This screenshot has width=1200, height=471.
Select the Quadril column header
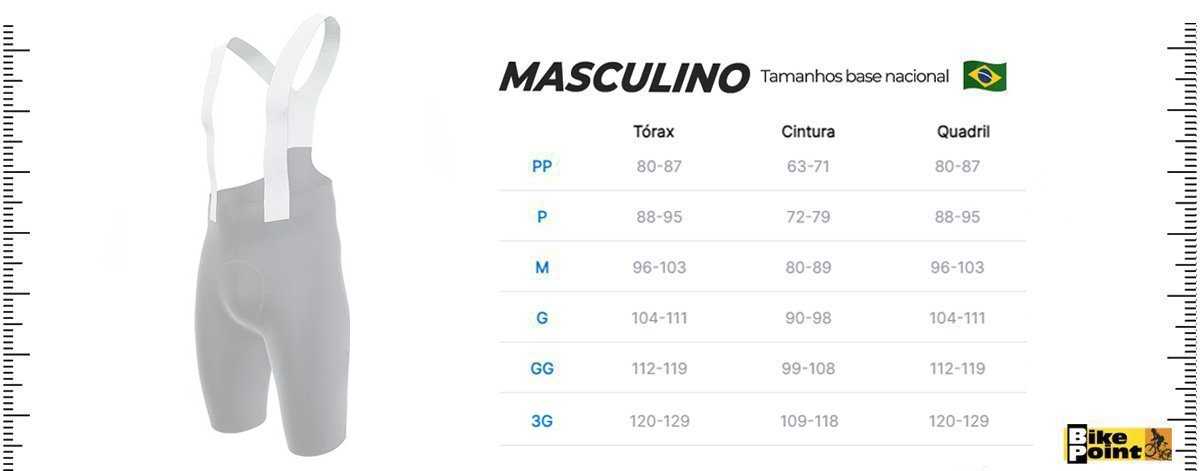963,131
